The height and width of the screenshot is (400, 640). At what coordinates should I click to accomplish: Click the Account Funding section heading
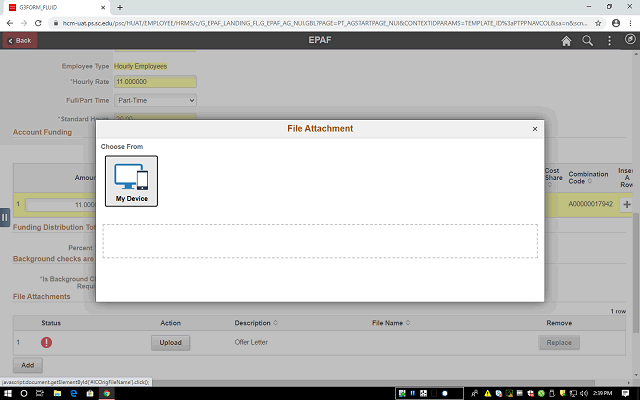click(x=42, y=132)
